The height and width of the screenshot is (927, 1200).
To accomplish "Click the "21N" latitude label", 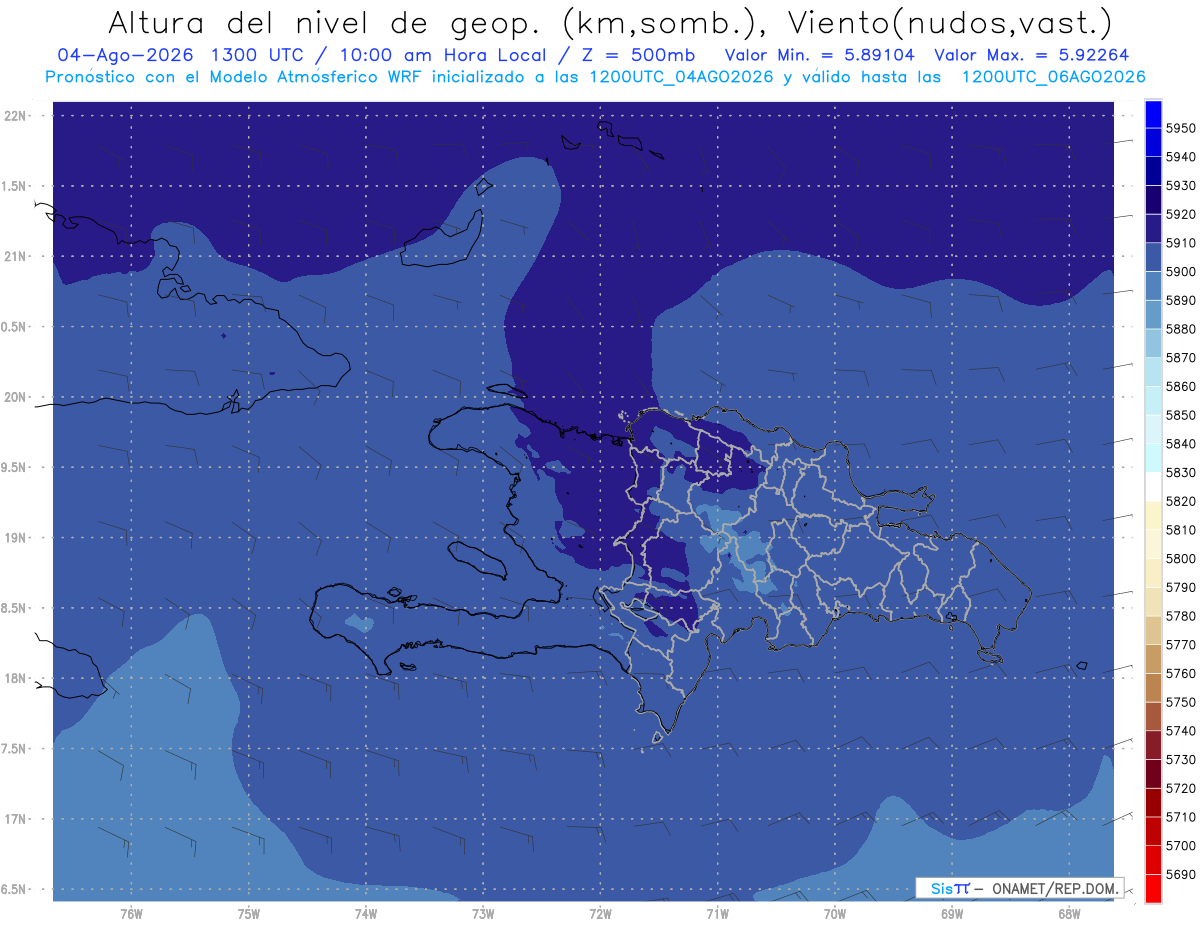I will (x=16, y=257).
